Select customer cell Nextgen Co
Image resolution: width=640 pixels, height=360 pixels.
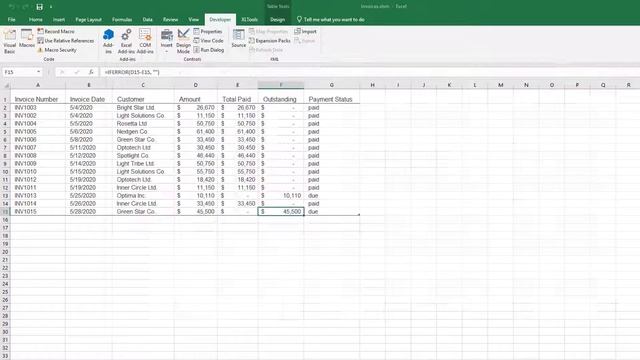coord(143,131)
